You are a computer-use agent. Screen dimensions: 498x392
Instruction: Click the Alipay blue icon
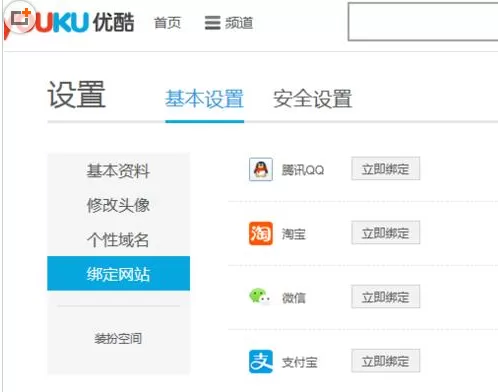pyautogui.click(x=261, y=361)
